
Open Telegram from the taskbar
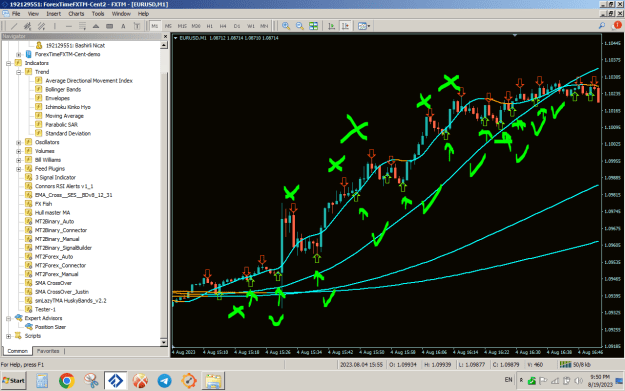pos(164,381)
